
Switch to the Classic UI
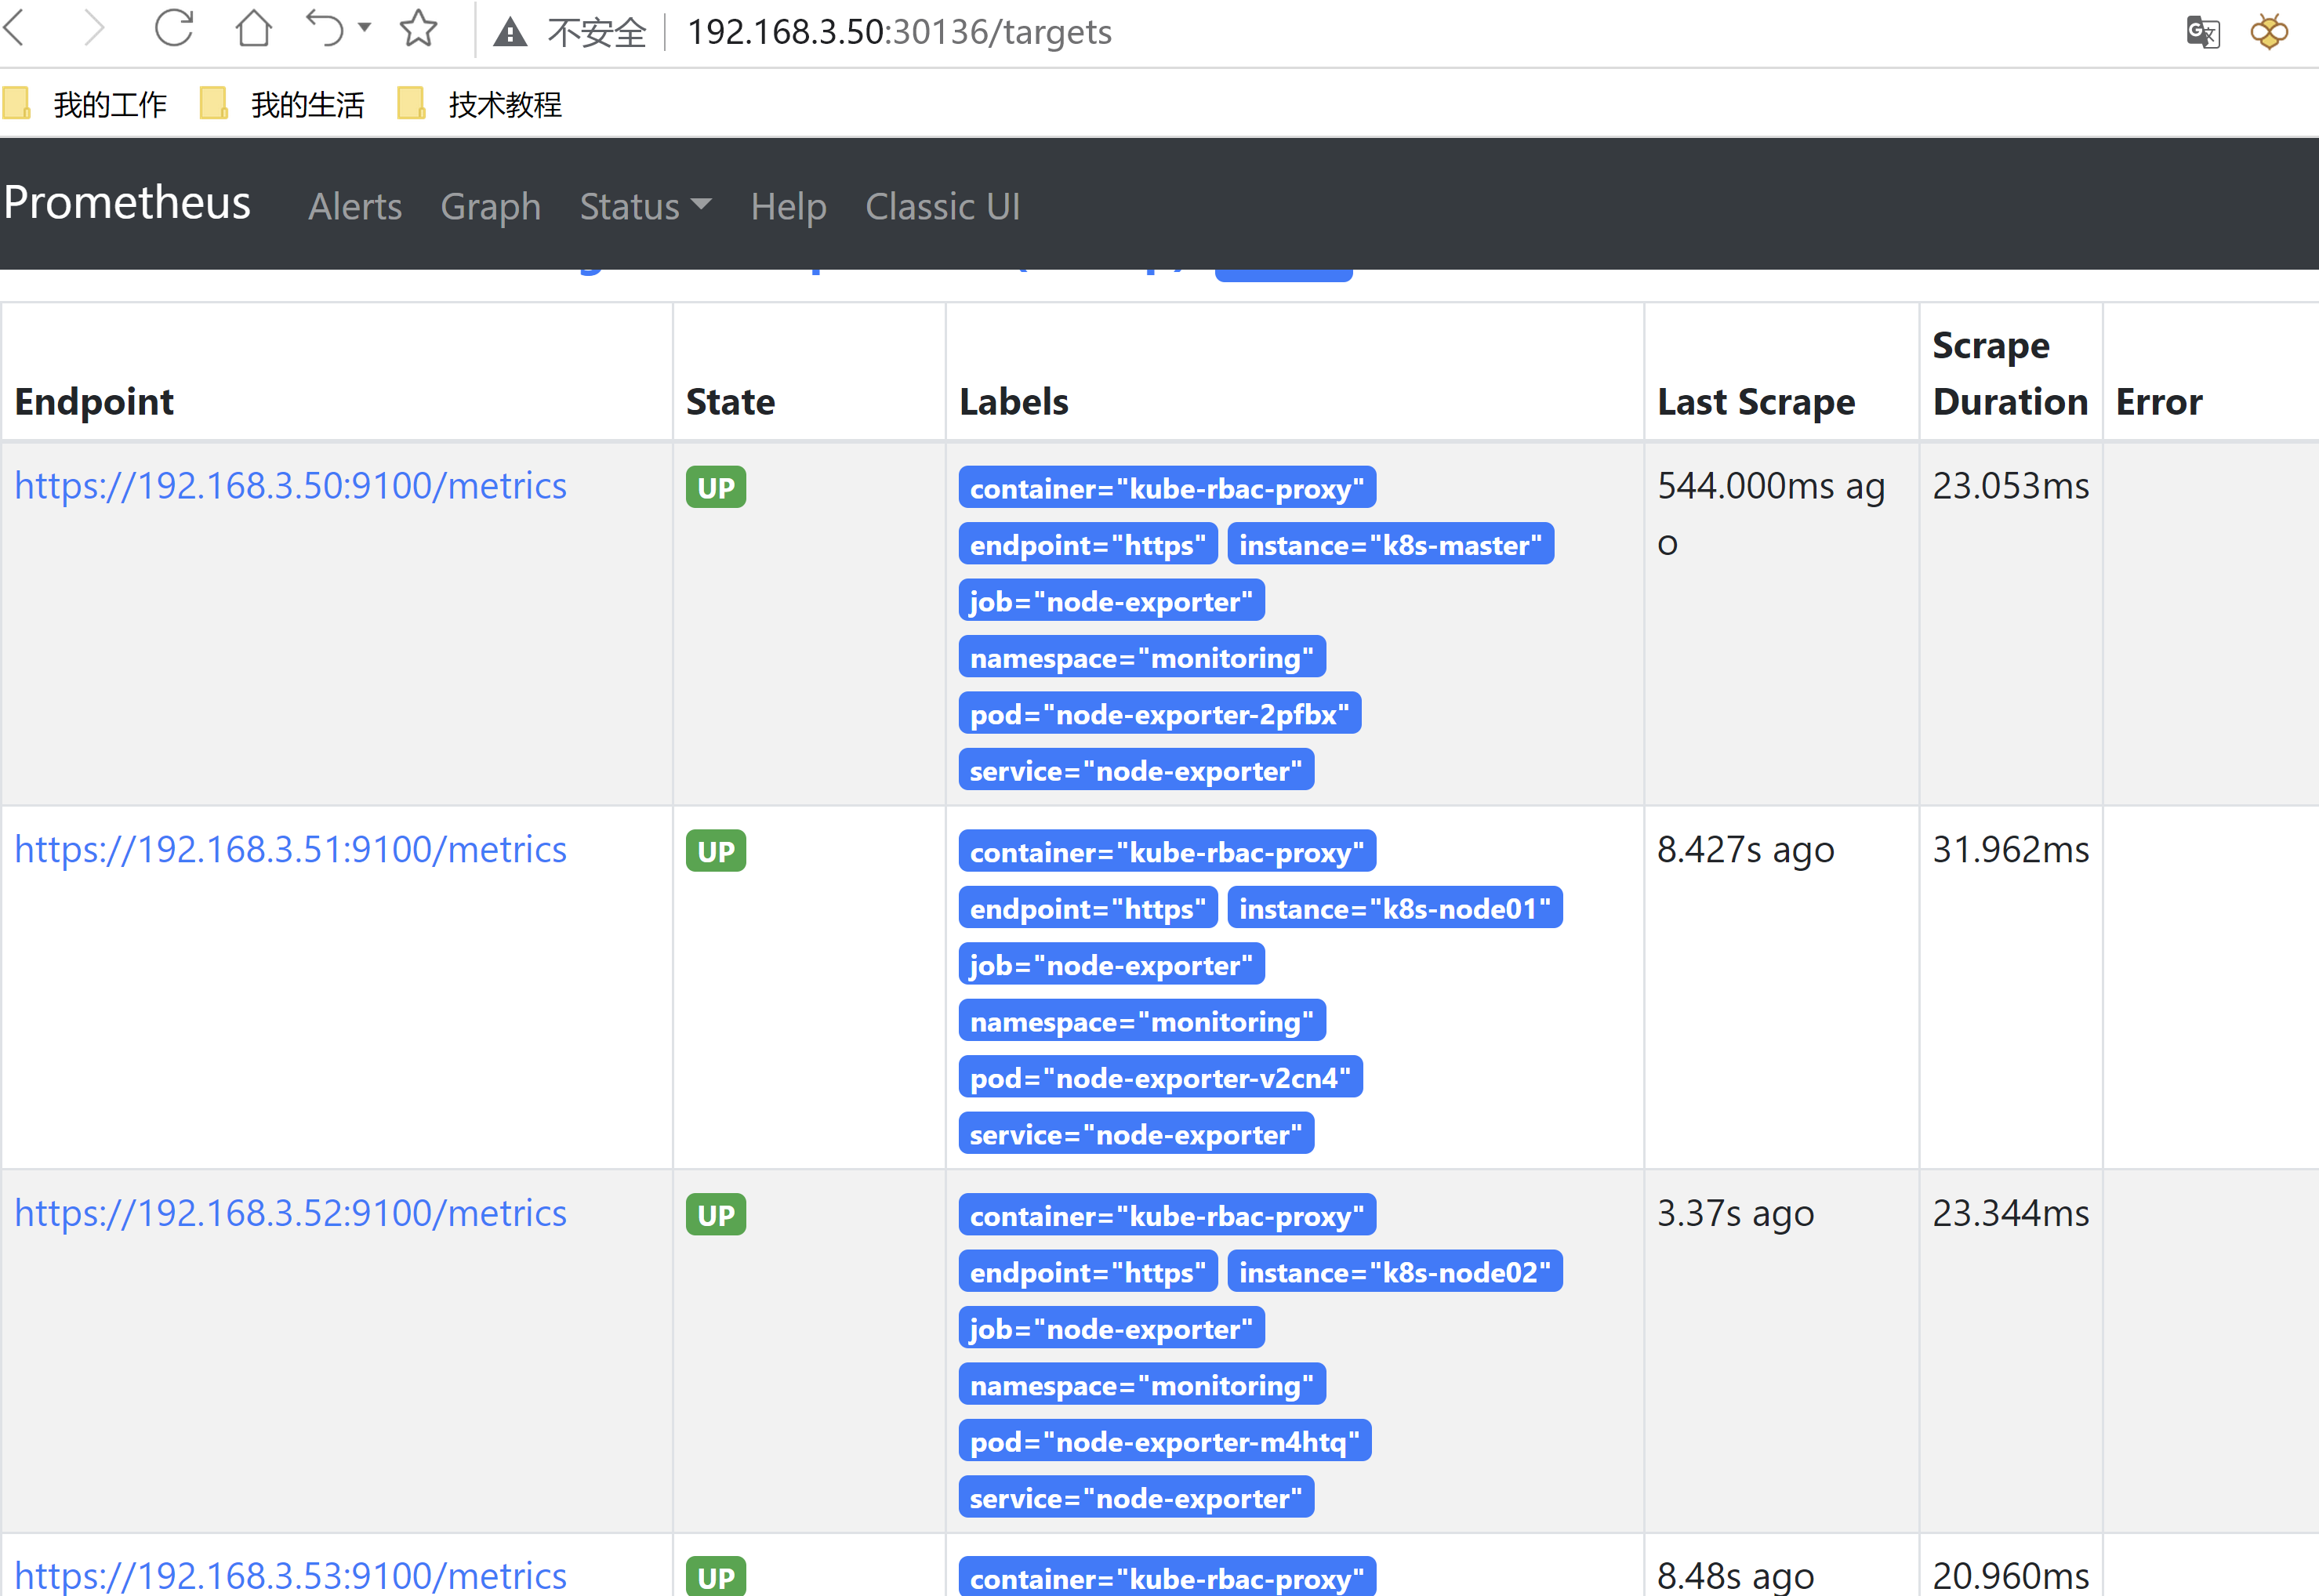(942, 207)
